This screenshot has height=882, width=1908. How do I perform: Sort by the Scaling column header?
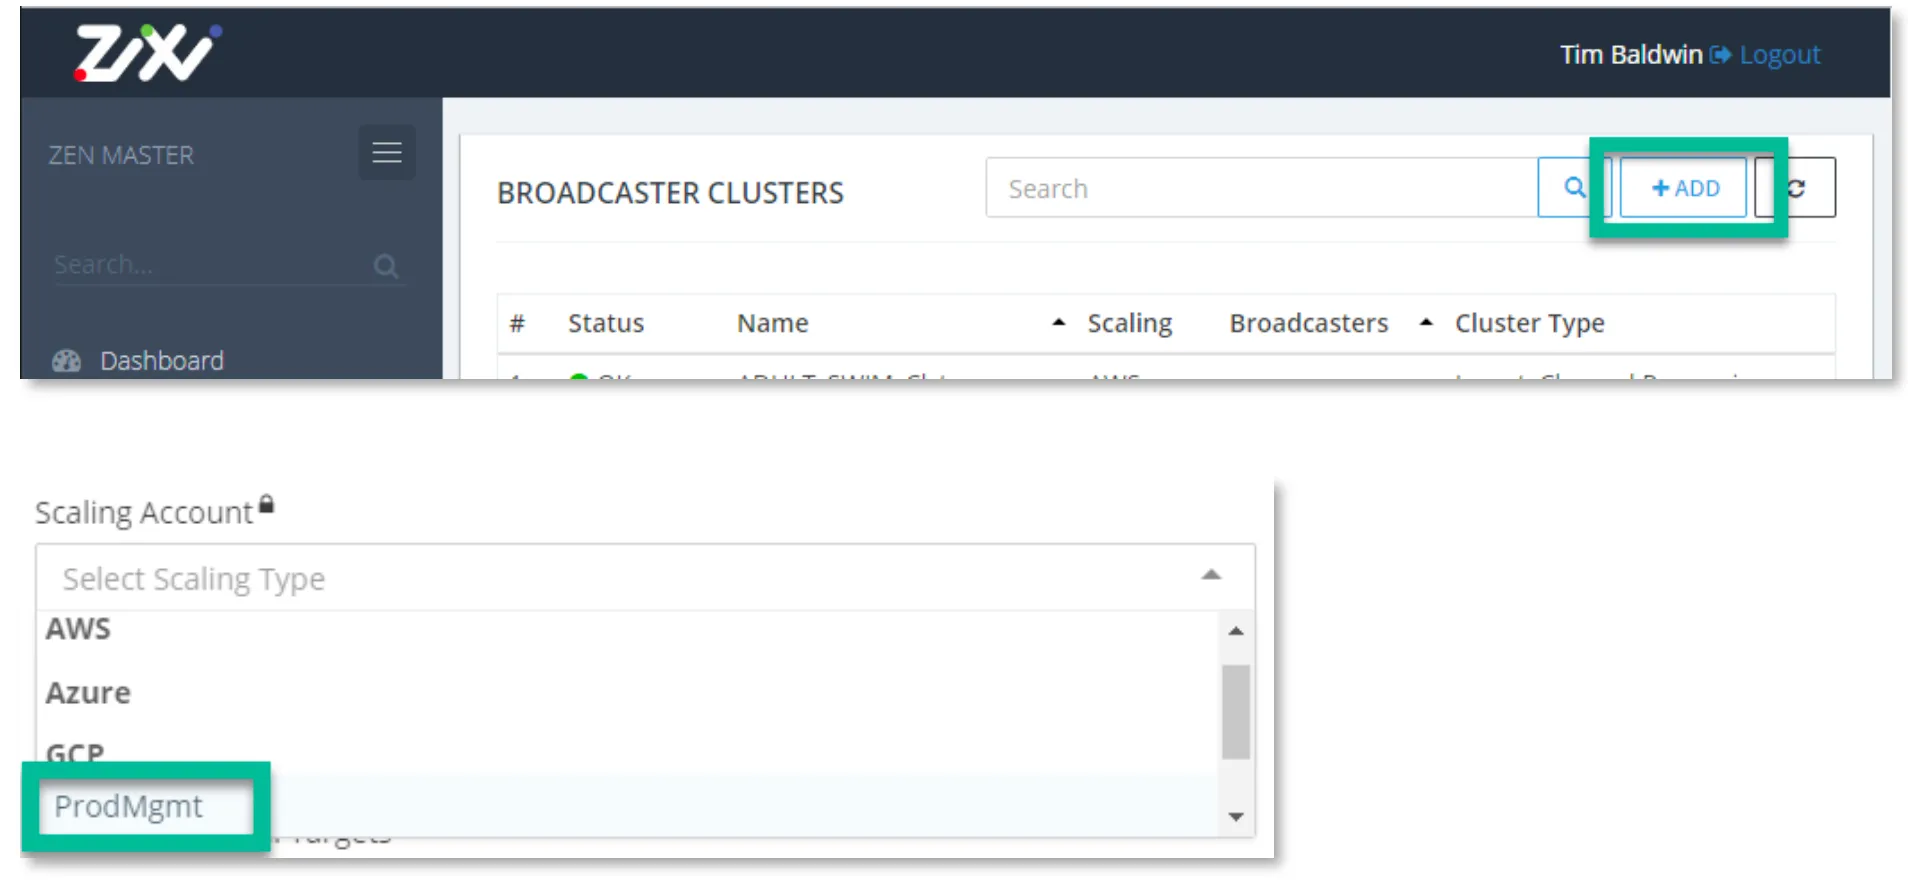[x=1130, y=323]
